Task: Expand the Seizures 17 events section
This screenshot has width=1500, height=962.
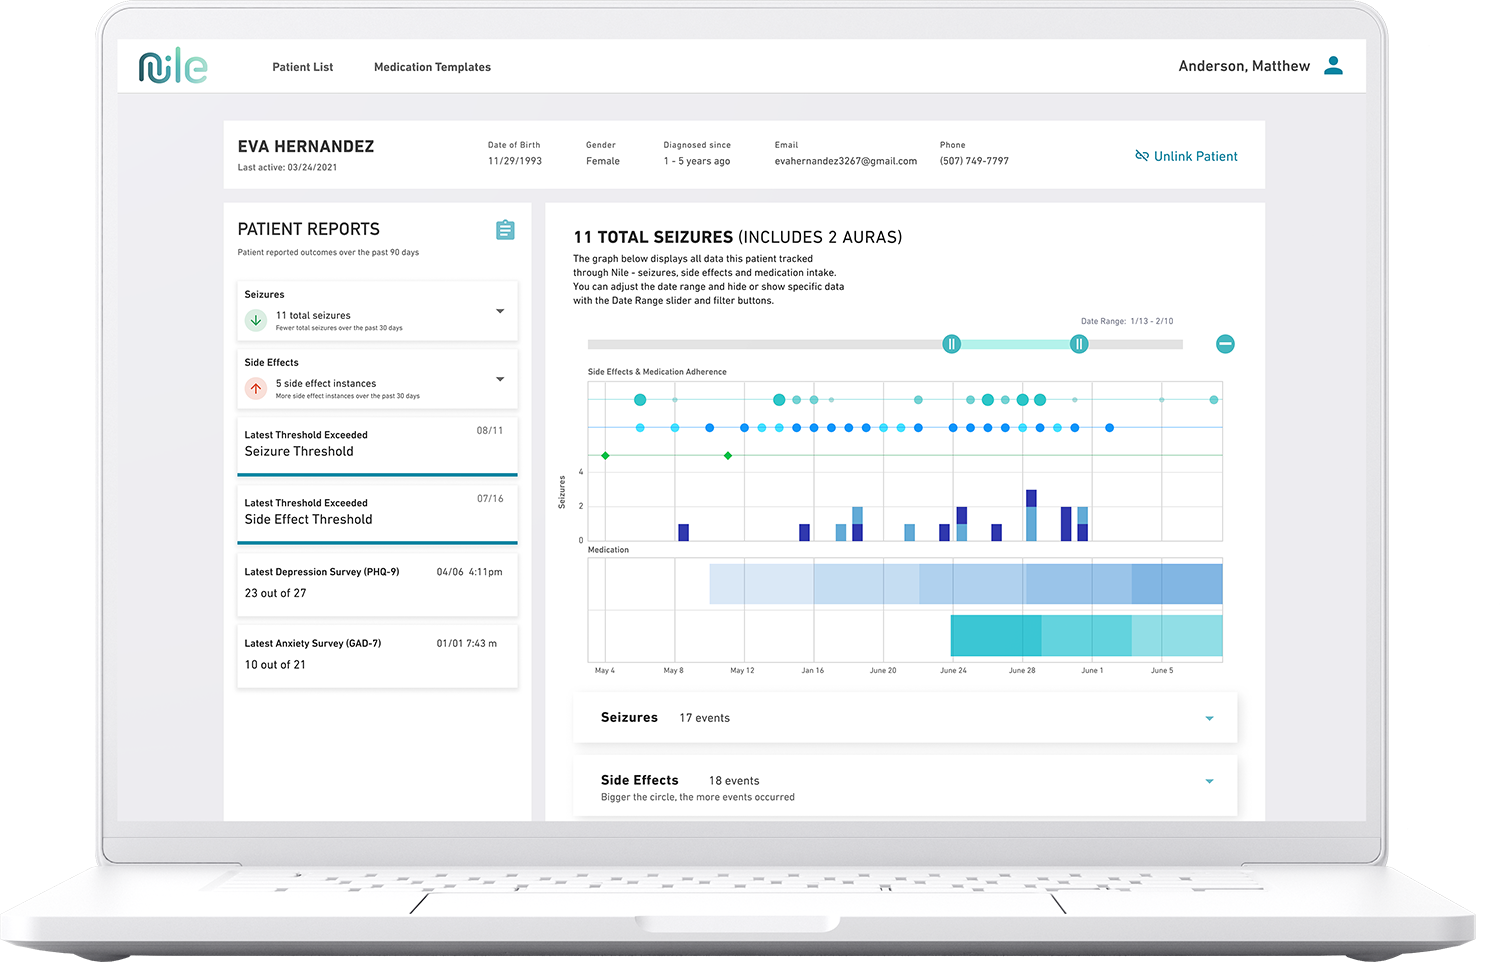Action: tap(1209, 718)
